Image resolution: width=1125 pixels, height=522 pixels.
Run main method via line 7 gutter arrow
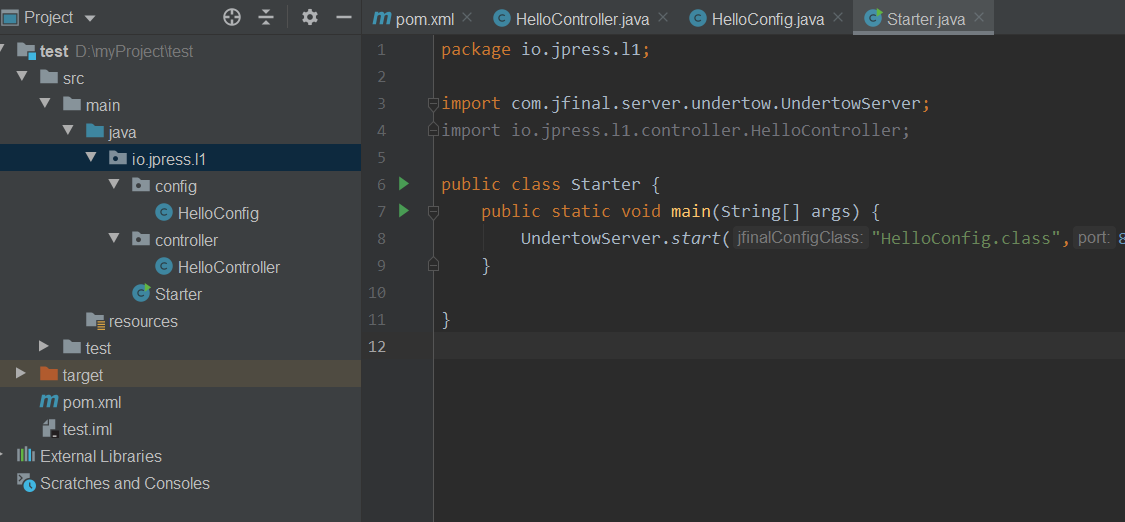(403, 211)
